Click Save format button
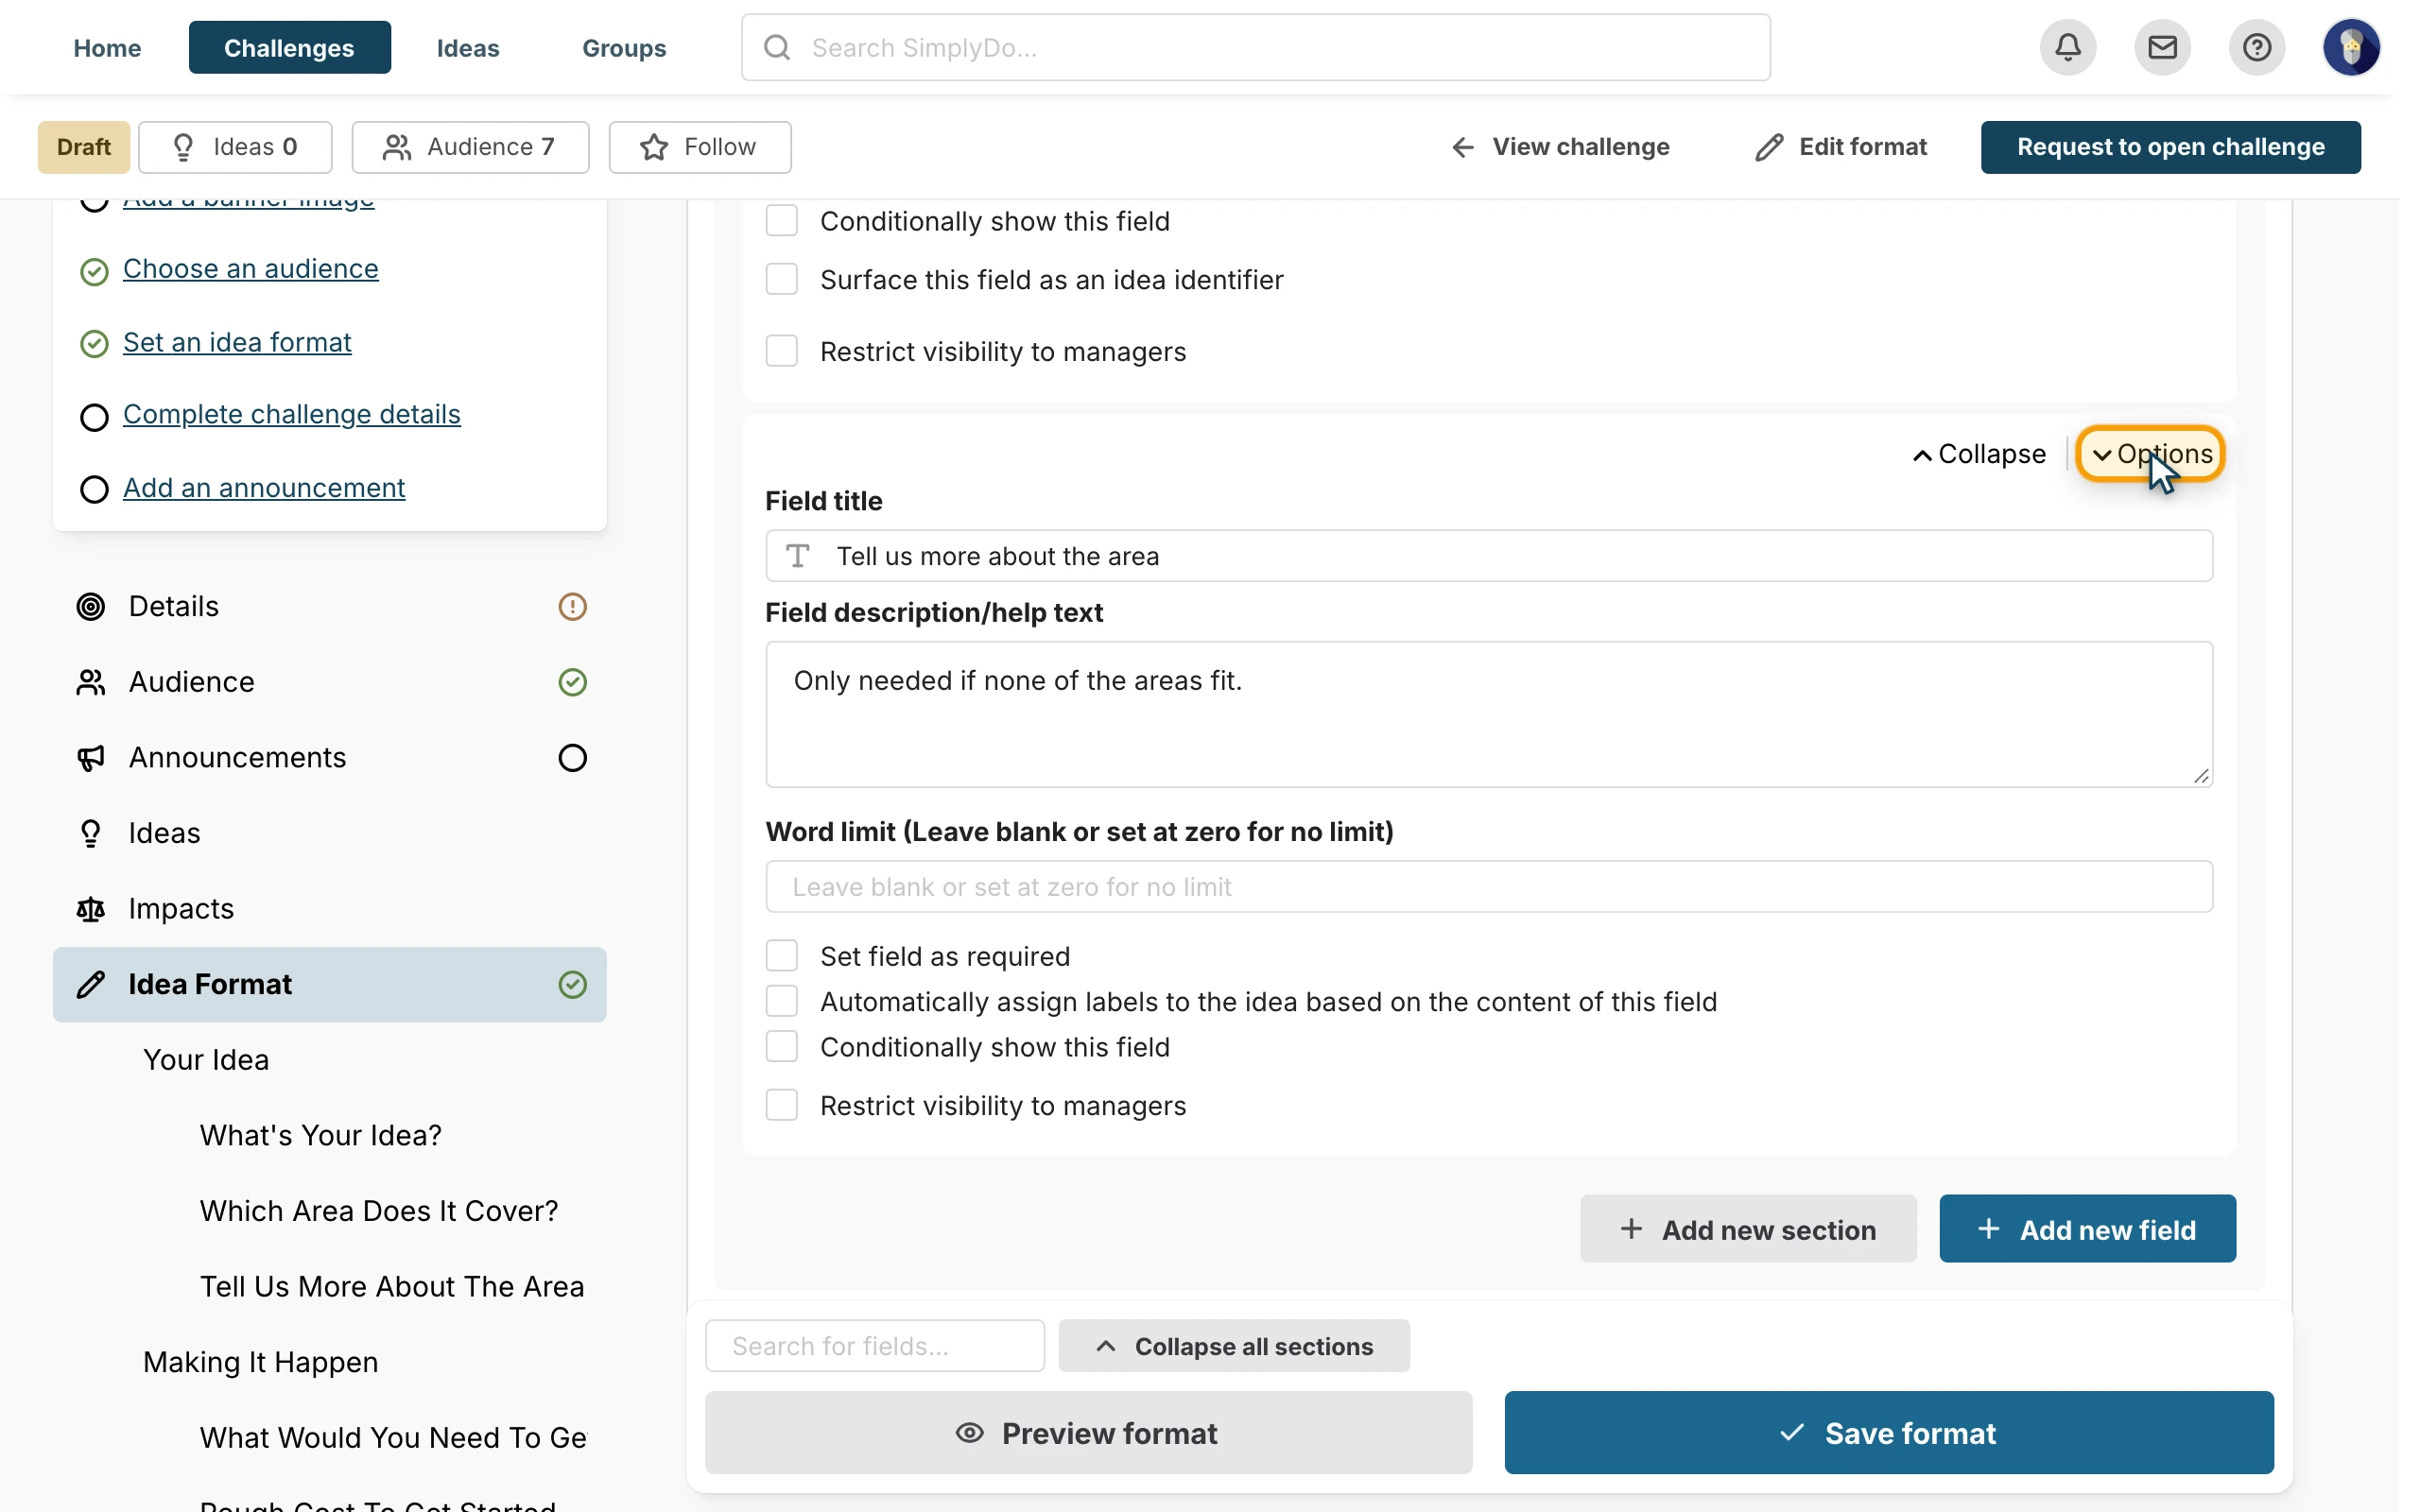 1889,1433
